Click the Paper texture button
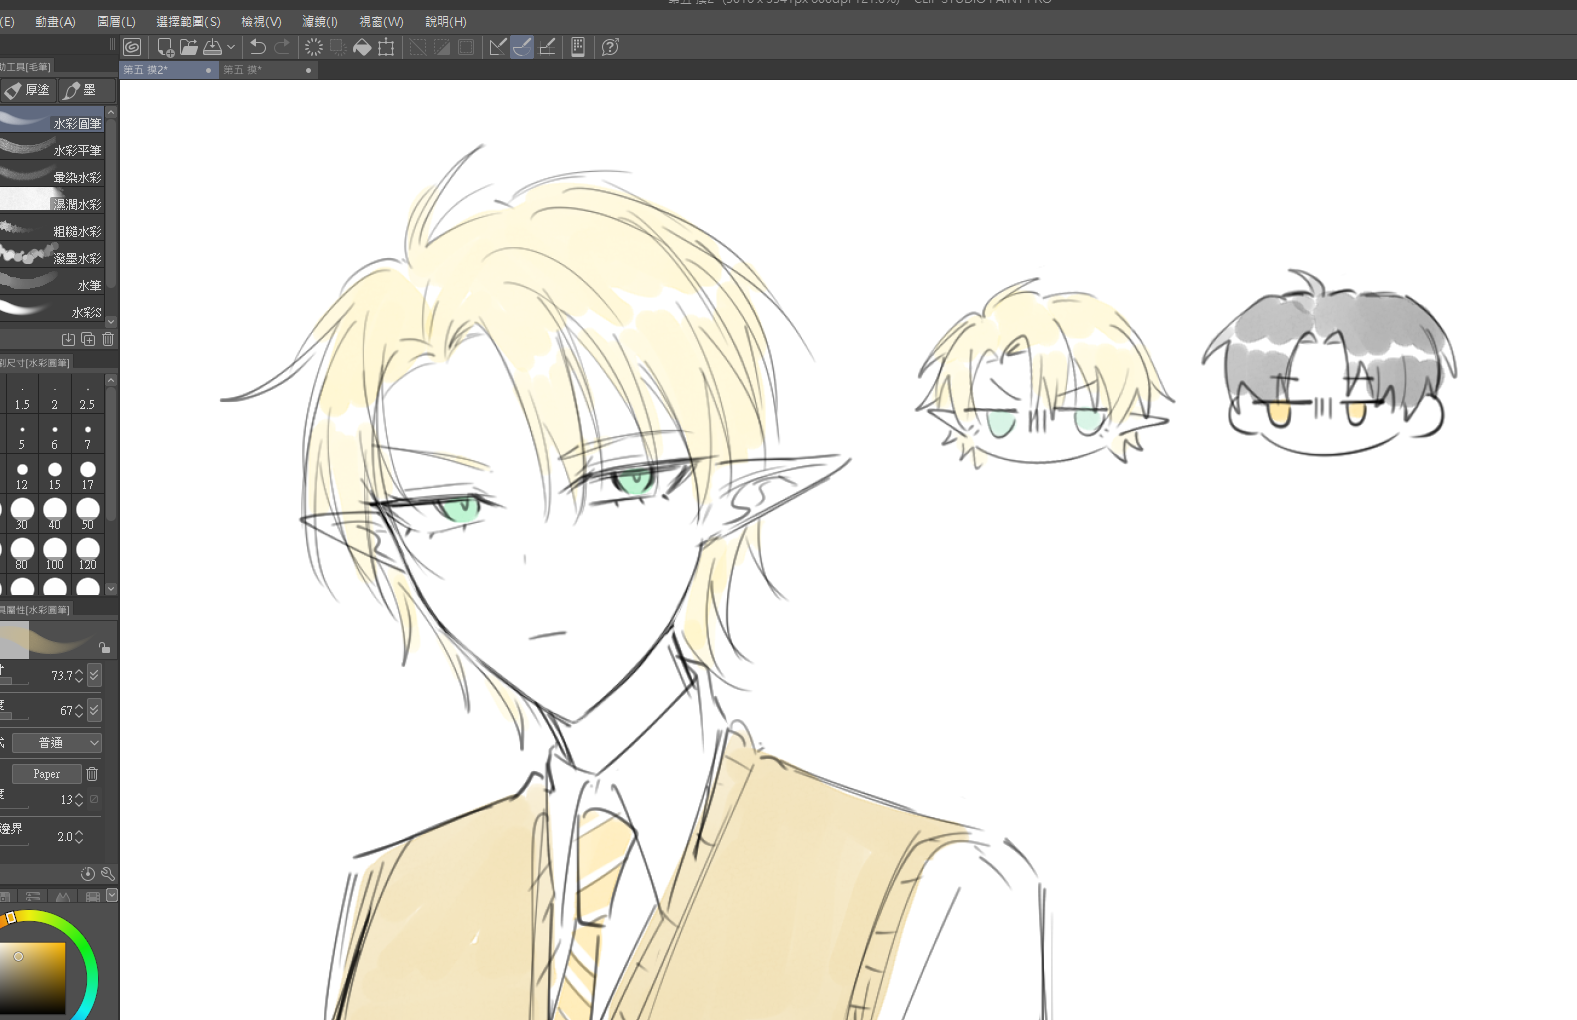1577x1020 pixels. [x=46, y=774]
